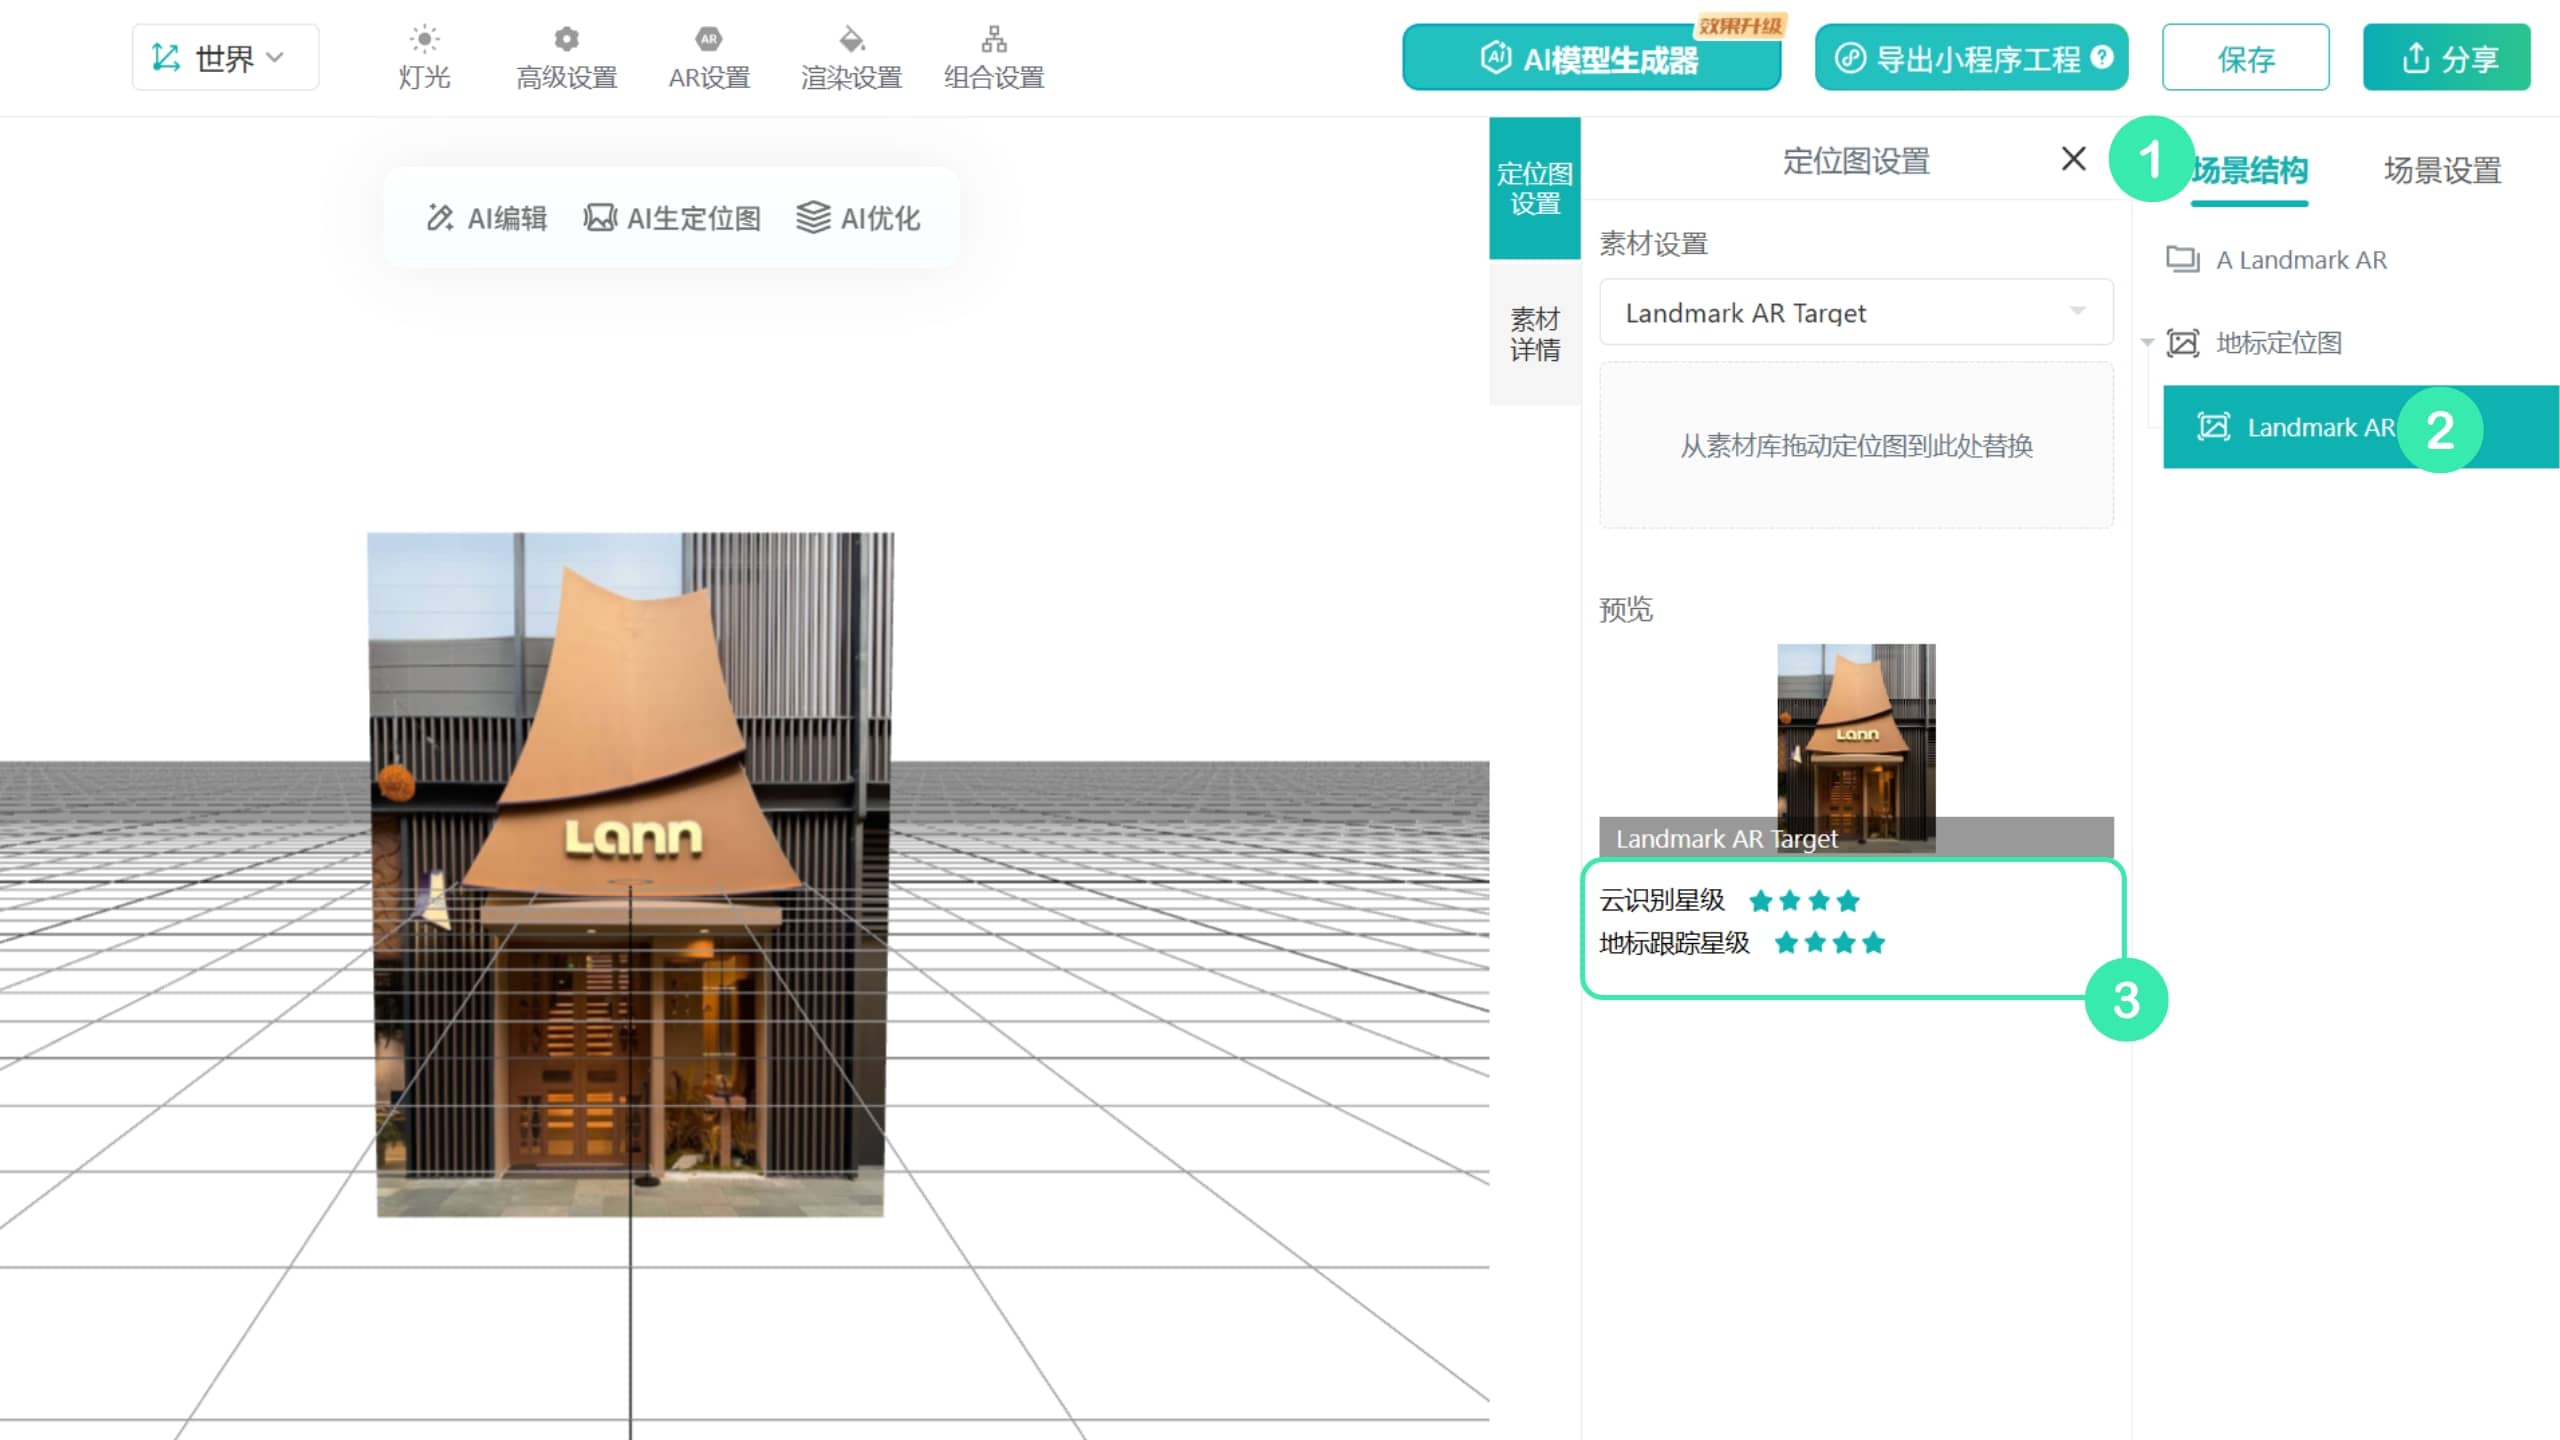Open the 灯光 lighting settings
Viewport: 2560px width, 1440px height.
click(424, 58)
